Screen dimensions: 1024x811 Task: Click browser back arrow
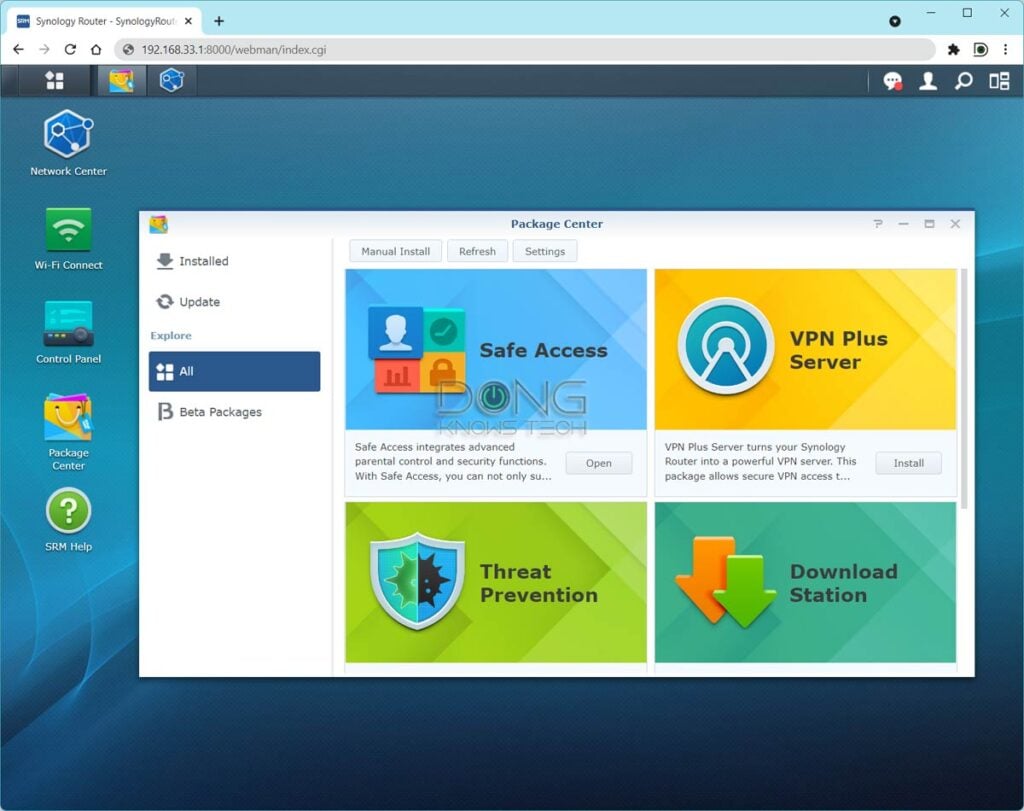click(18, 50)
